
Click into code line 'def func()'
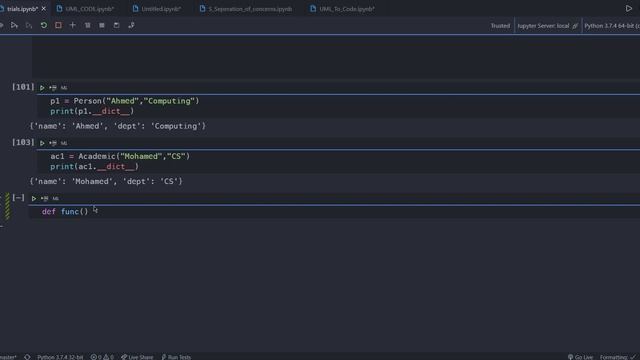(65, 211)
